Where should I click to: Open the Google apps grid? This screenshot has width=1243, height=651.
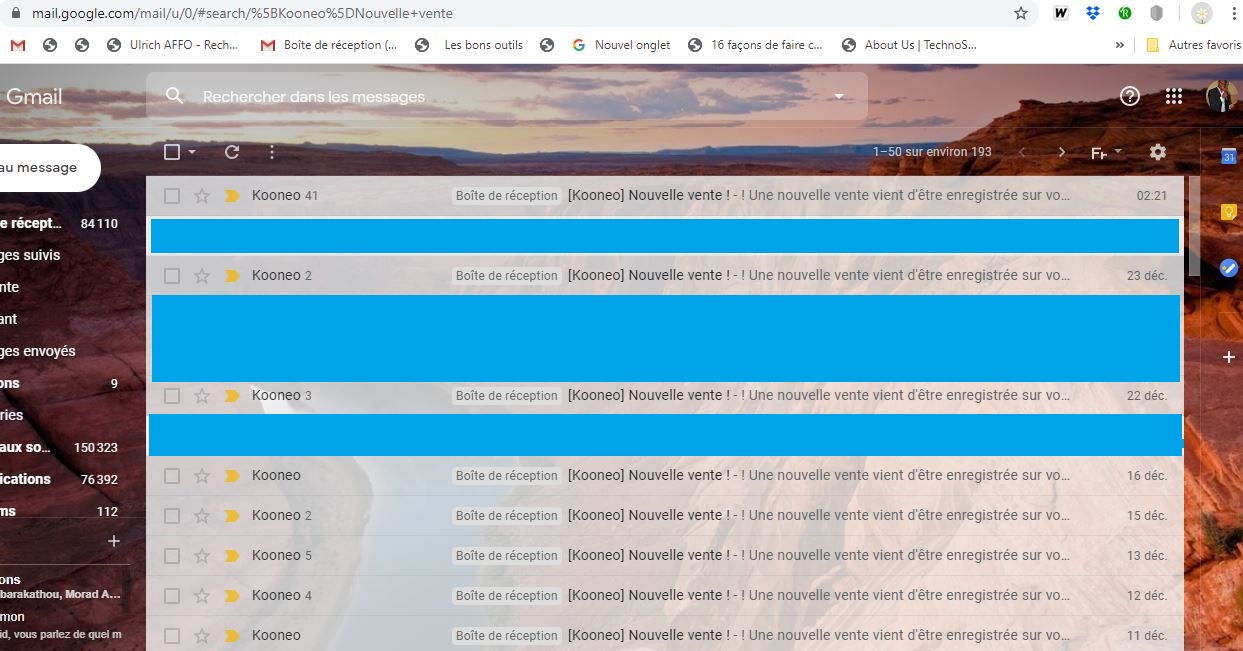(x=1173, y=96)
